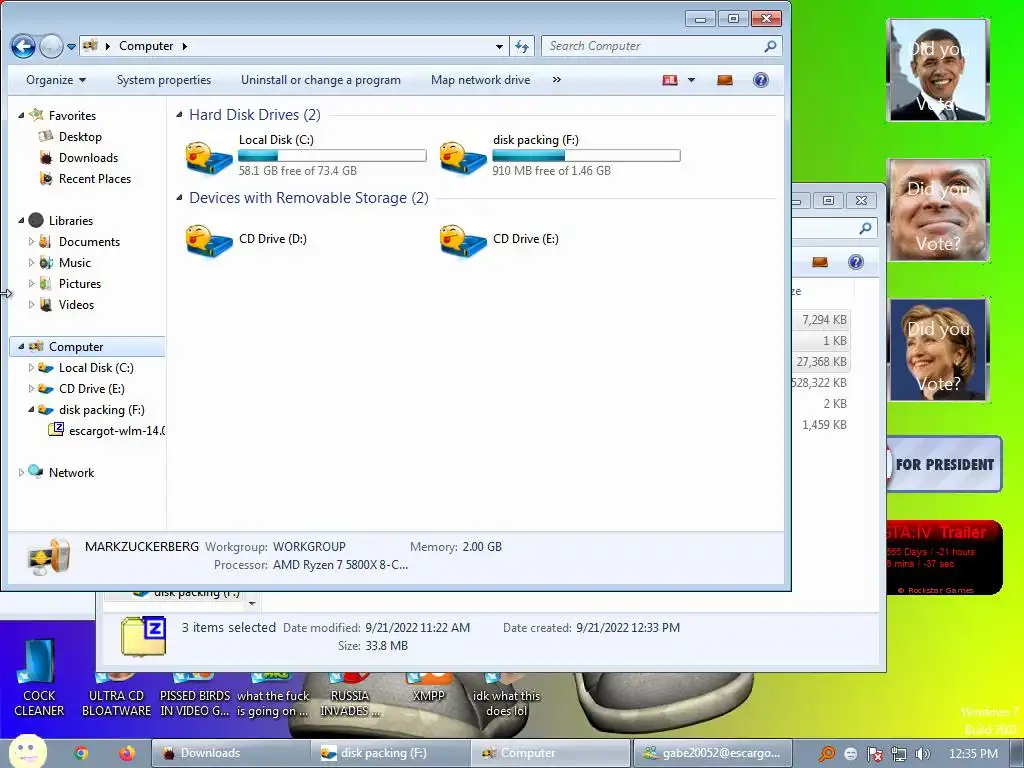1024x768 pixels.
Task: Toggle the preview pane button
Action: (x=725, y=80)
